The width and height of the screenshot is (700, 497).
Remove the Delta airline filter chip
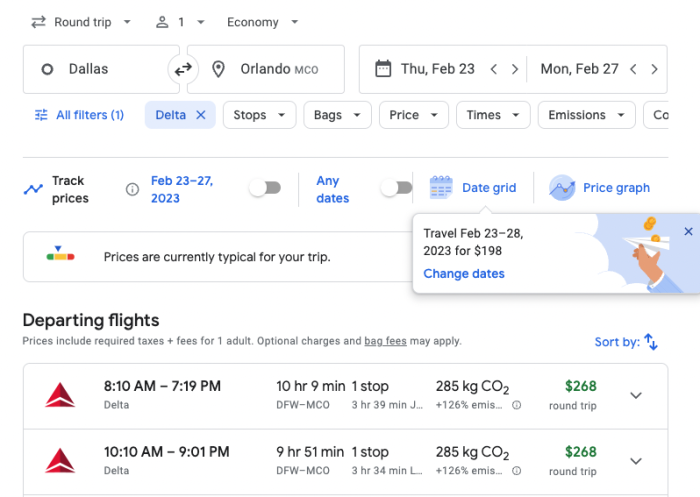200,115
